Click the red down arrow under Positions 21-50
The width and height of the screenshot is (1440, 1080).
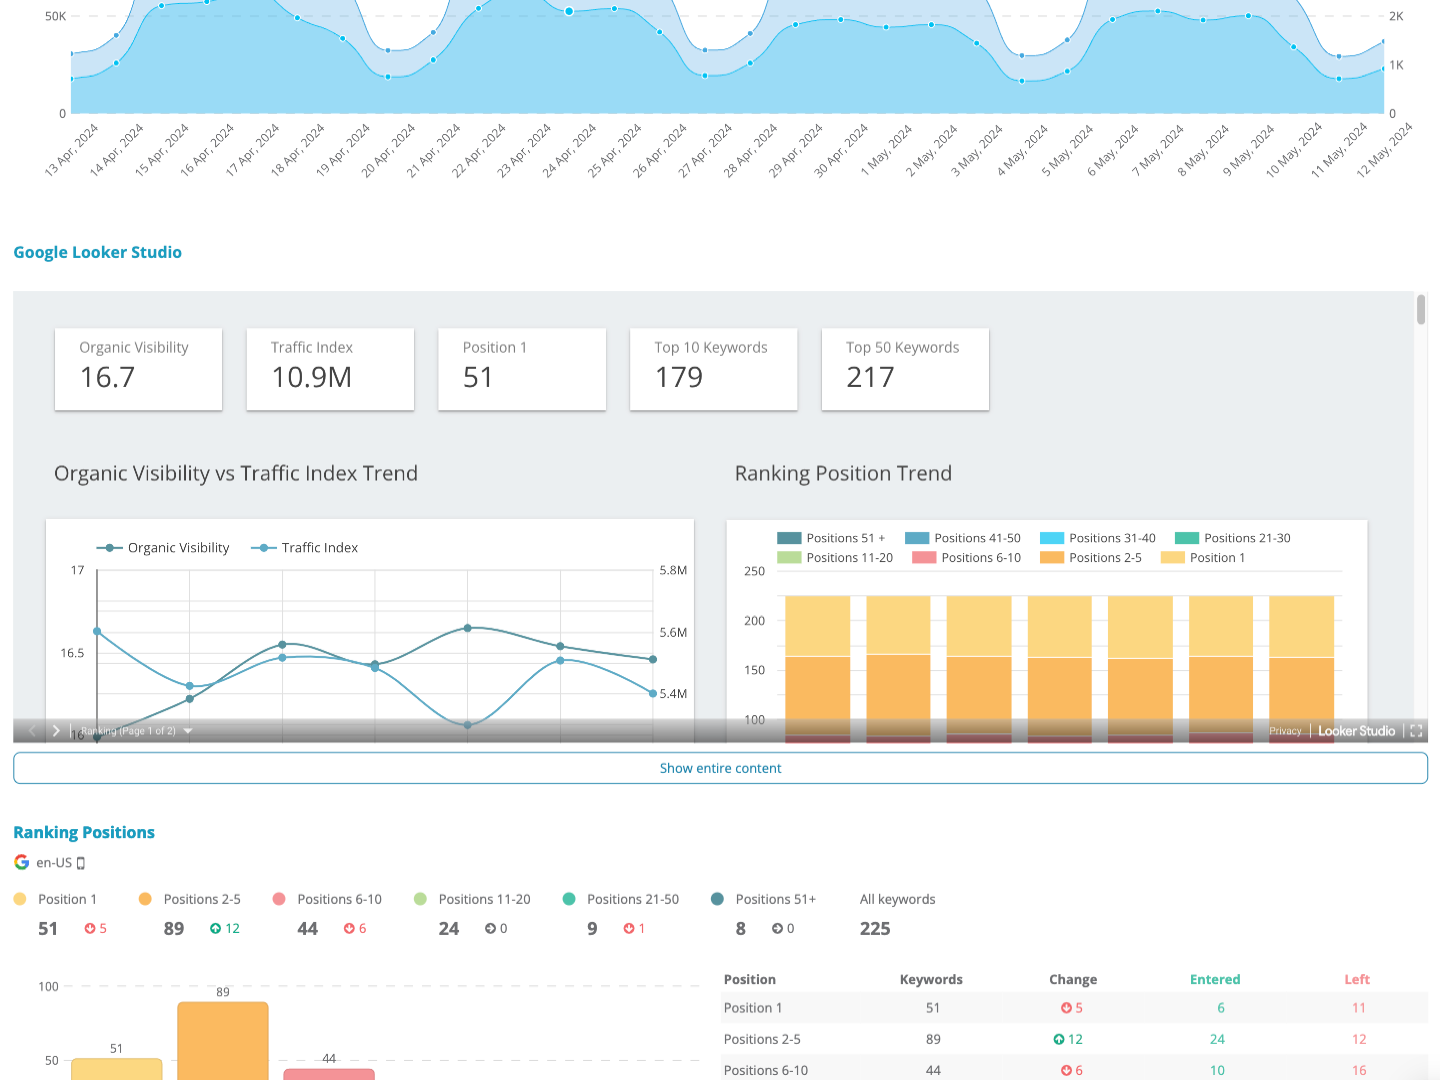[x=629, y=929]
